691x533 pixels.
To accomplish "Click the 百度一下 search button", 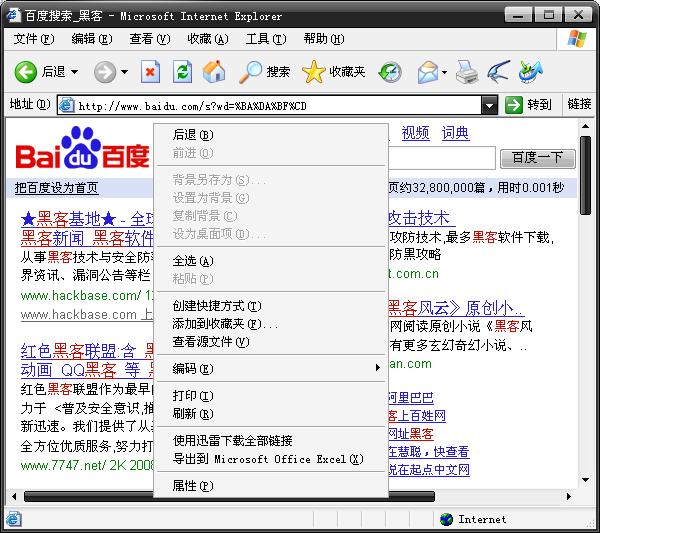I will coord(538,158).
